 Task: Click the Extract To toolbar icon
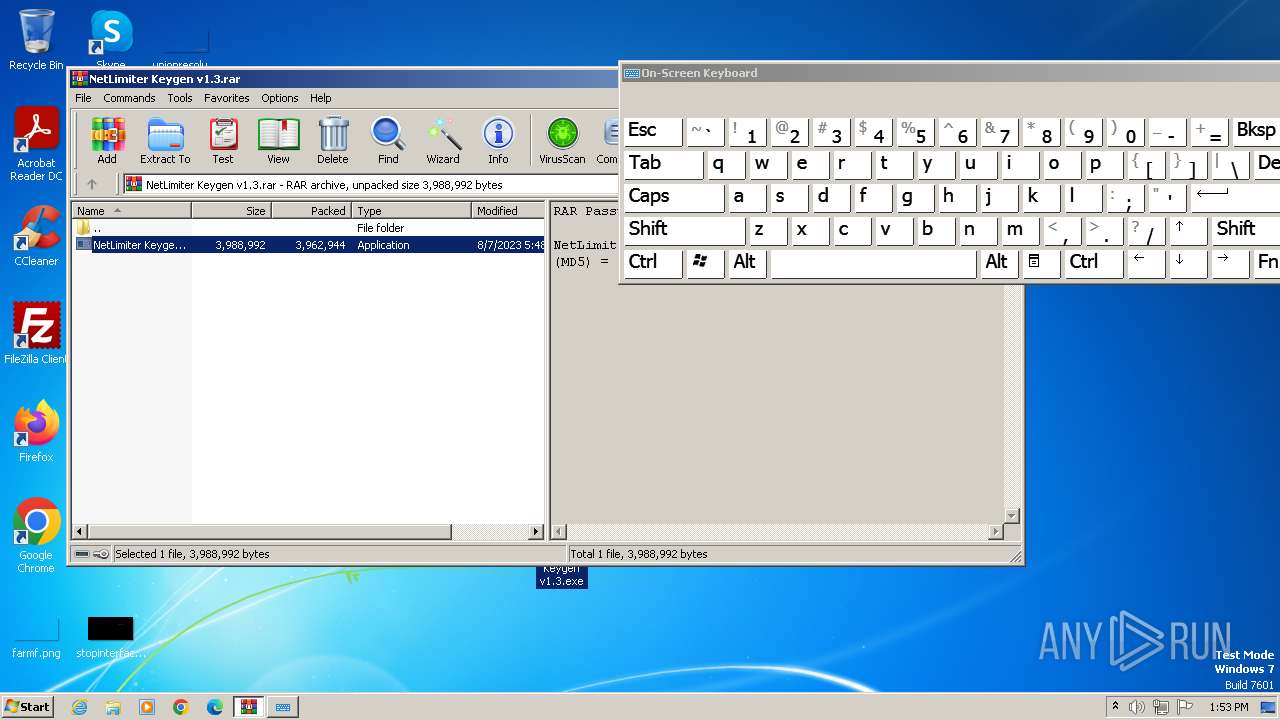(x=165, y=140)
